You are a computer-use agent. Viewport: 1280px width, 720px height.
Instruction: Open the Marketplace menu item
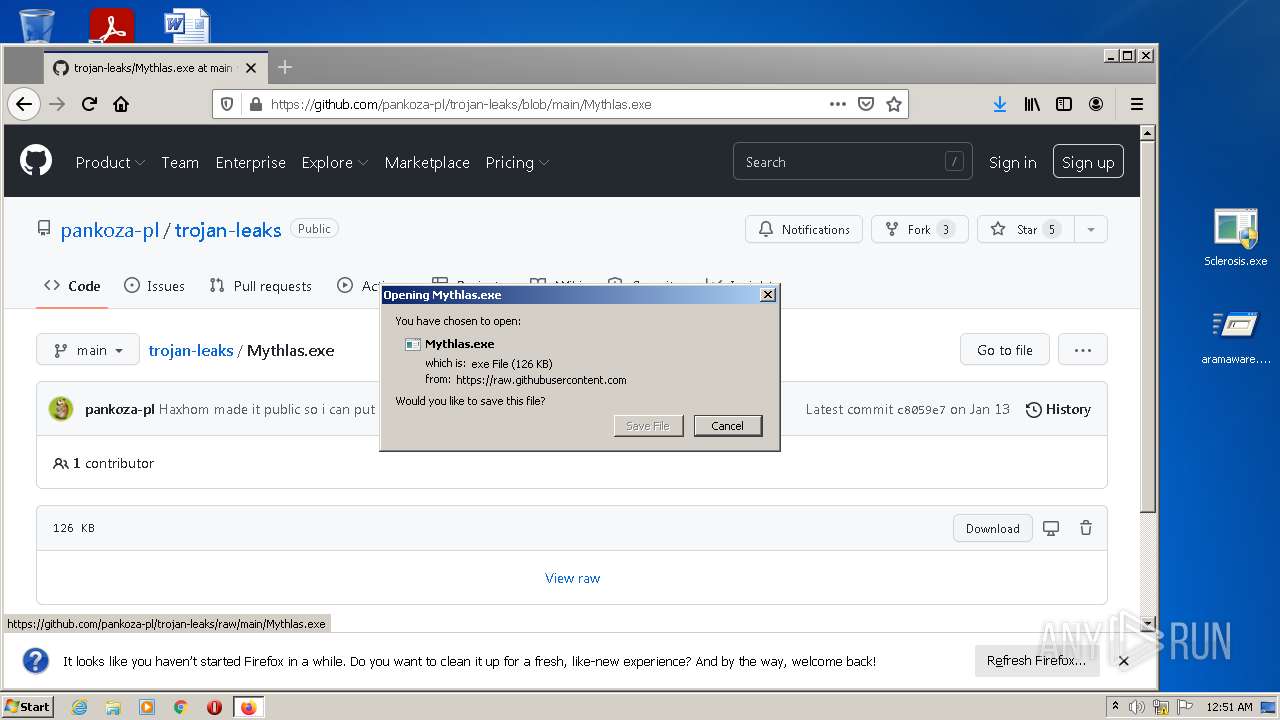click(x=427, y=162)
